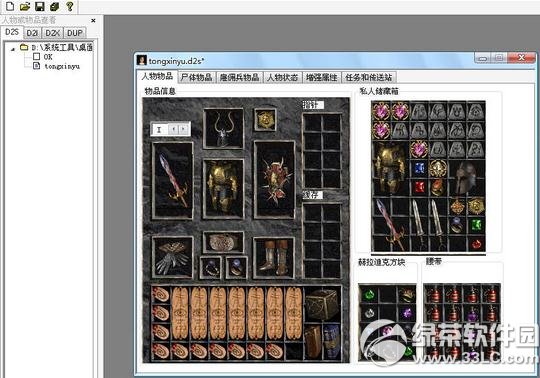Close the left item viewer panel
The height and width of the screenshot is (378, 540).
(x=93, y=21)
